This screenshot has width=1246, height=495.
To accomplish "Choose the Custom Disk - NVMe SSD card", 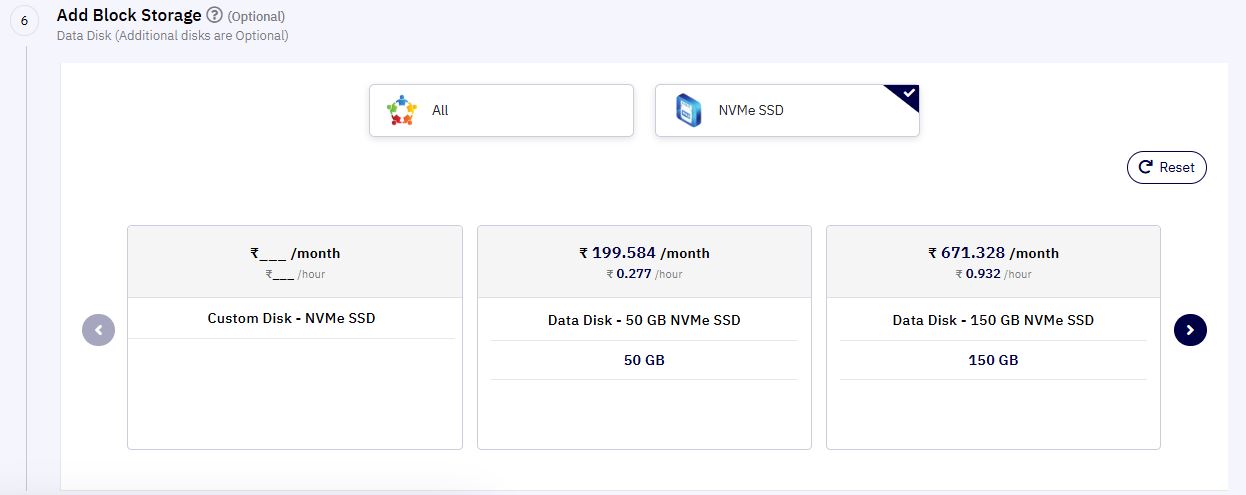I will (x=295, y=337).
